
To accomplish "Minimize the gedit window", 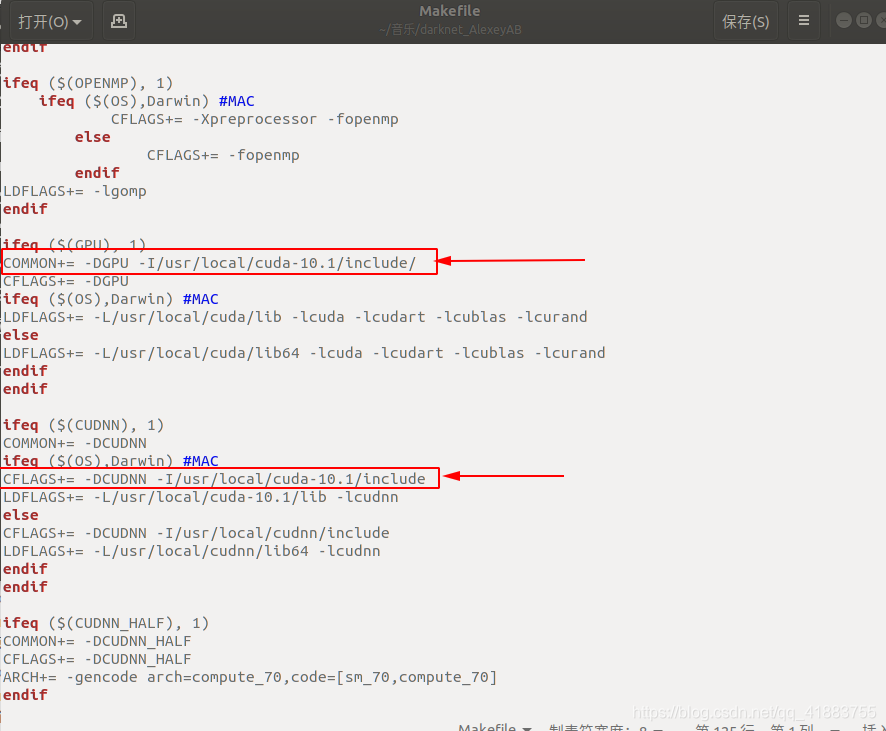I will point(844,21).
